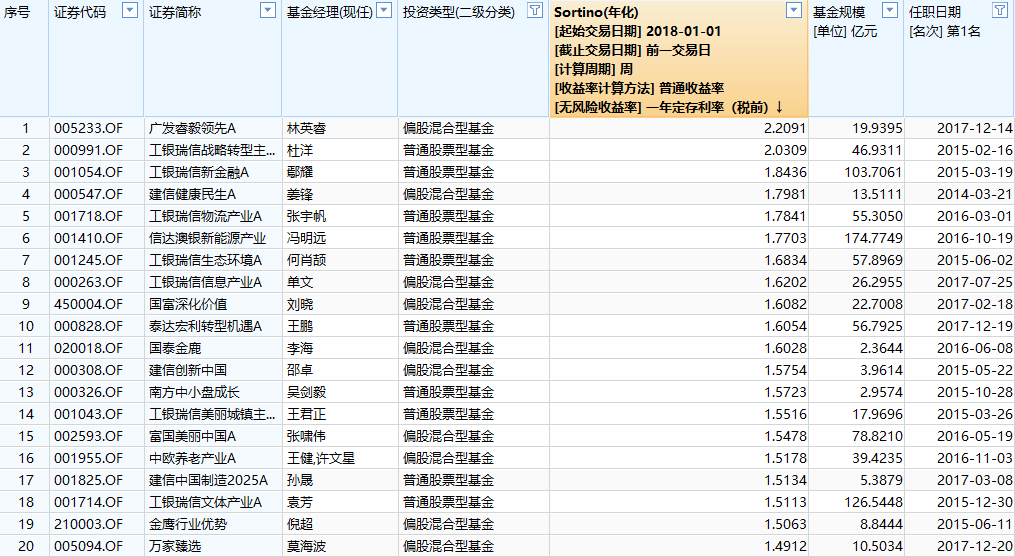Open dropdown arrow on 基金规模 column
The height and width of the screenshot is (557, 1015).
[x=891, y=10]
